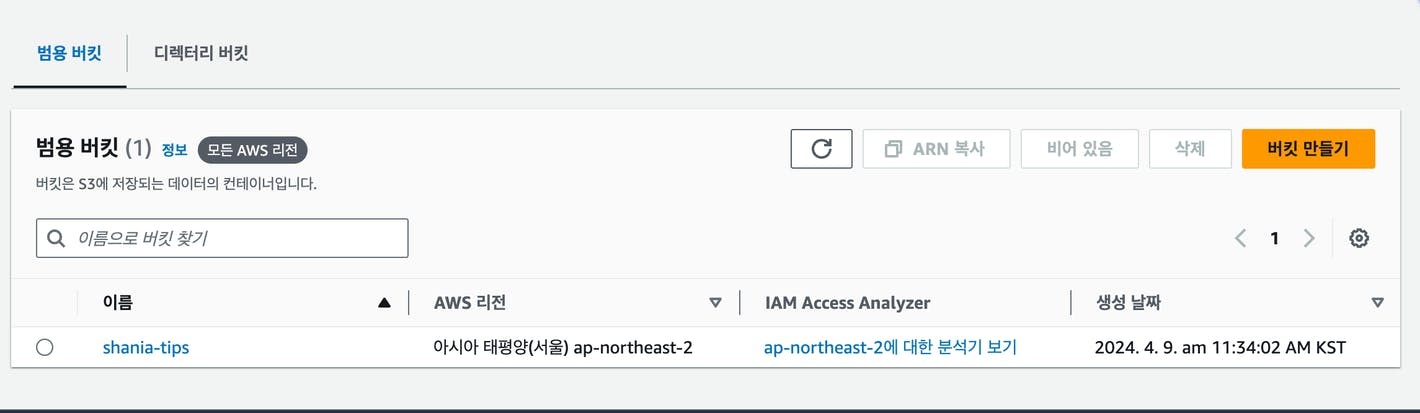Switch to 범용 버킷 tab
Viewport: 1420px width, 413px height.
point(69,53)
